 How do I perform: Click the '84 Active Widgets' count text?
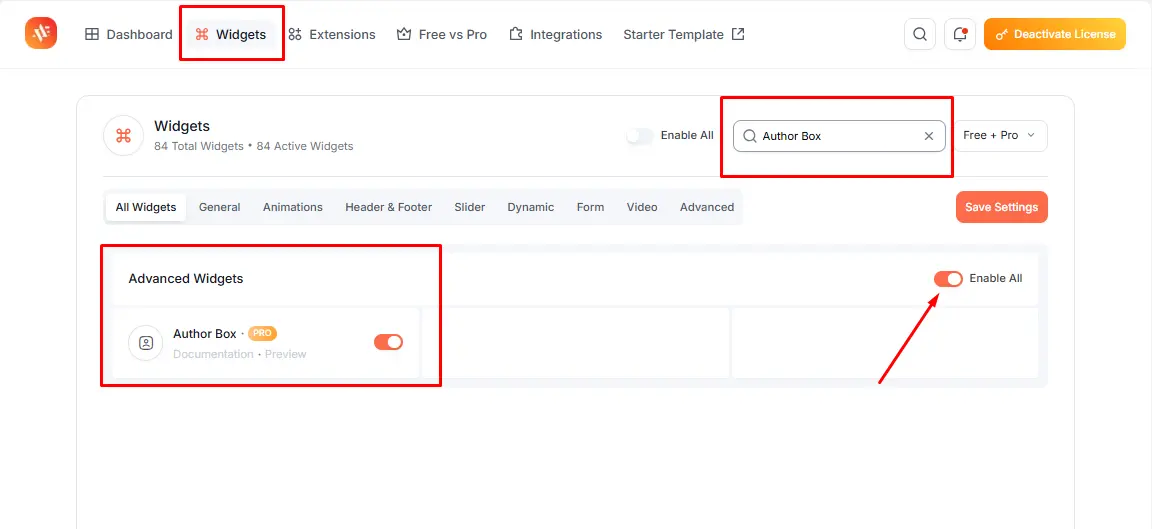coord(305,146)
